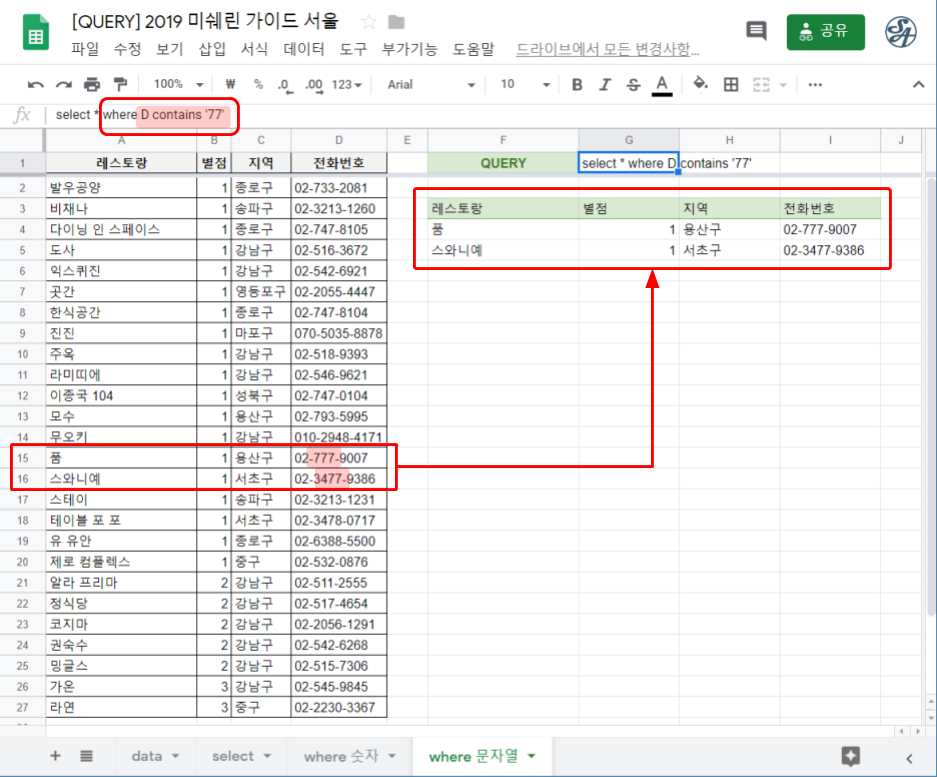Select the paint format tool
This screenshot has height=777, width=937.
coord(120,85)
